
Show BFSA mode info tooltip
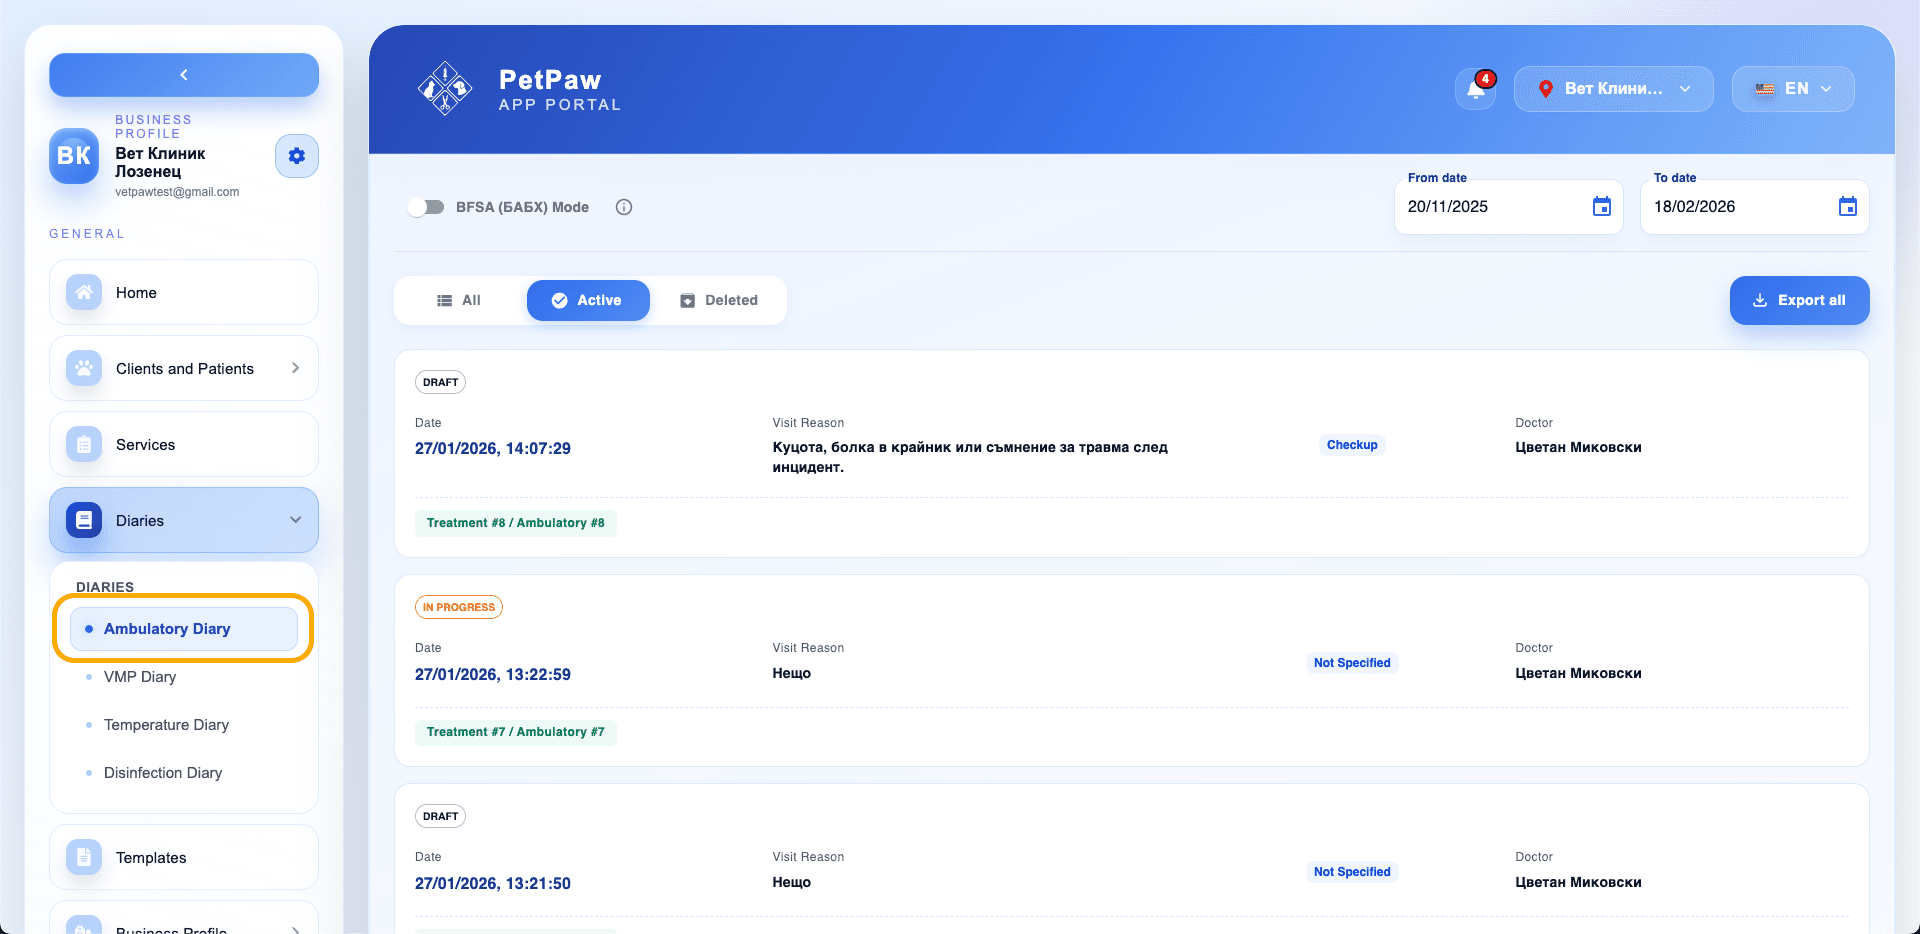pyautogui.click(x=624, y=207)
